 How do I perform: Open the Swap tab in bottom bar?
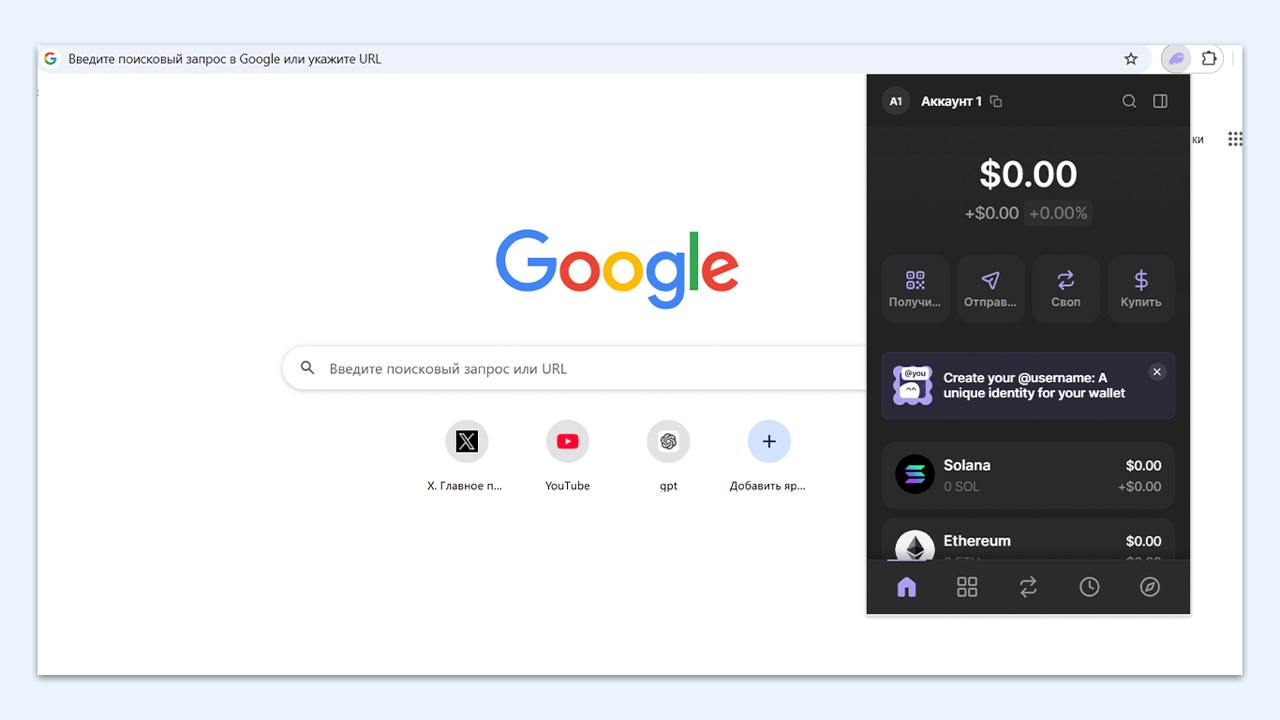point(1028,587)
